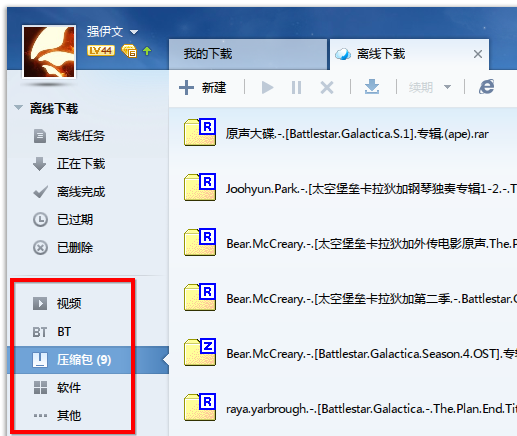The width and height of the screenshot is (517, 436).
Task: Click the user avatar thumbnail
Action: click(x=49, y=52)
